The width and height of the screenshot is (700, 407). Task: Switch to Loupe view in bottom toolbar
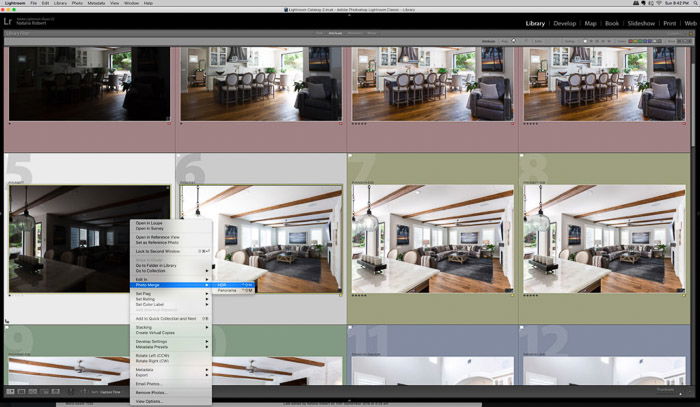[x=21, y=391]
